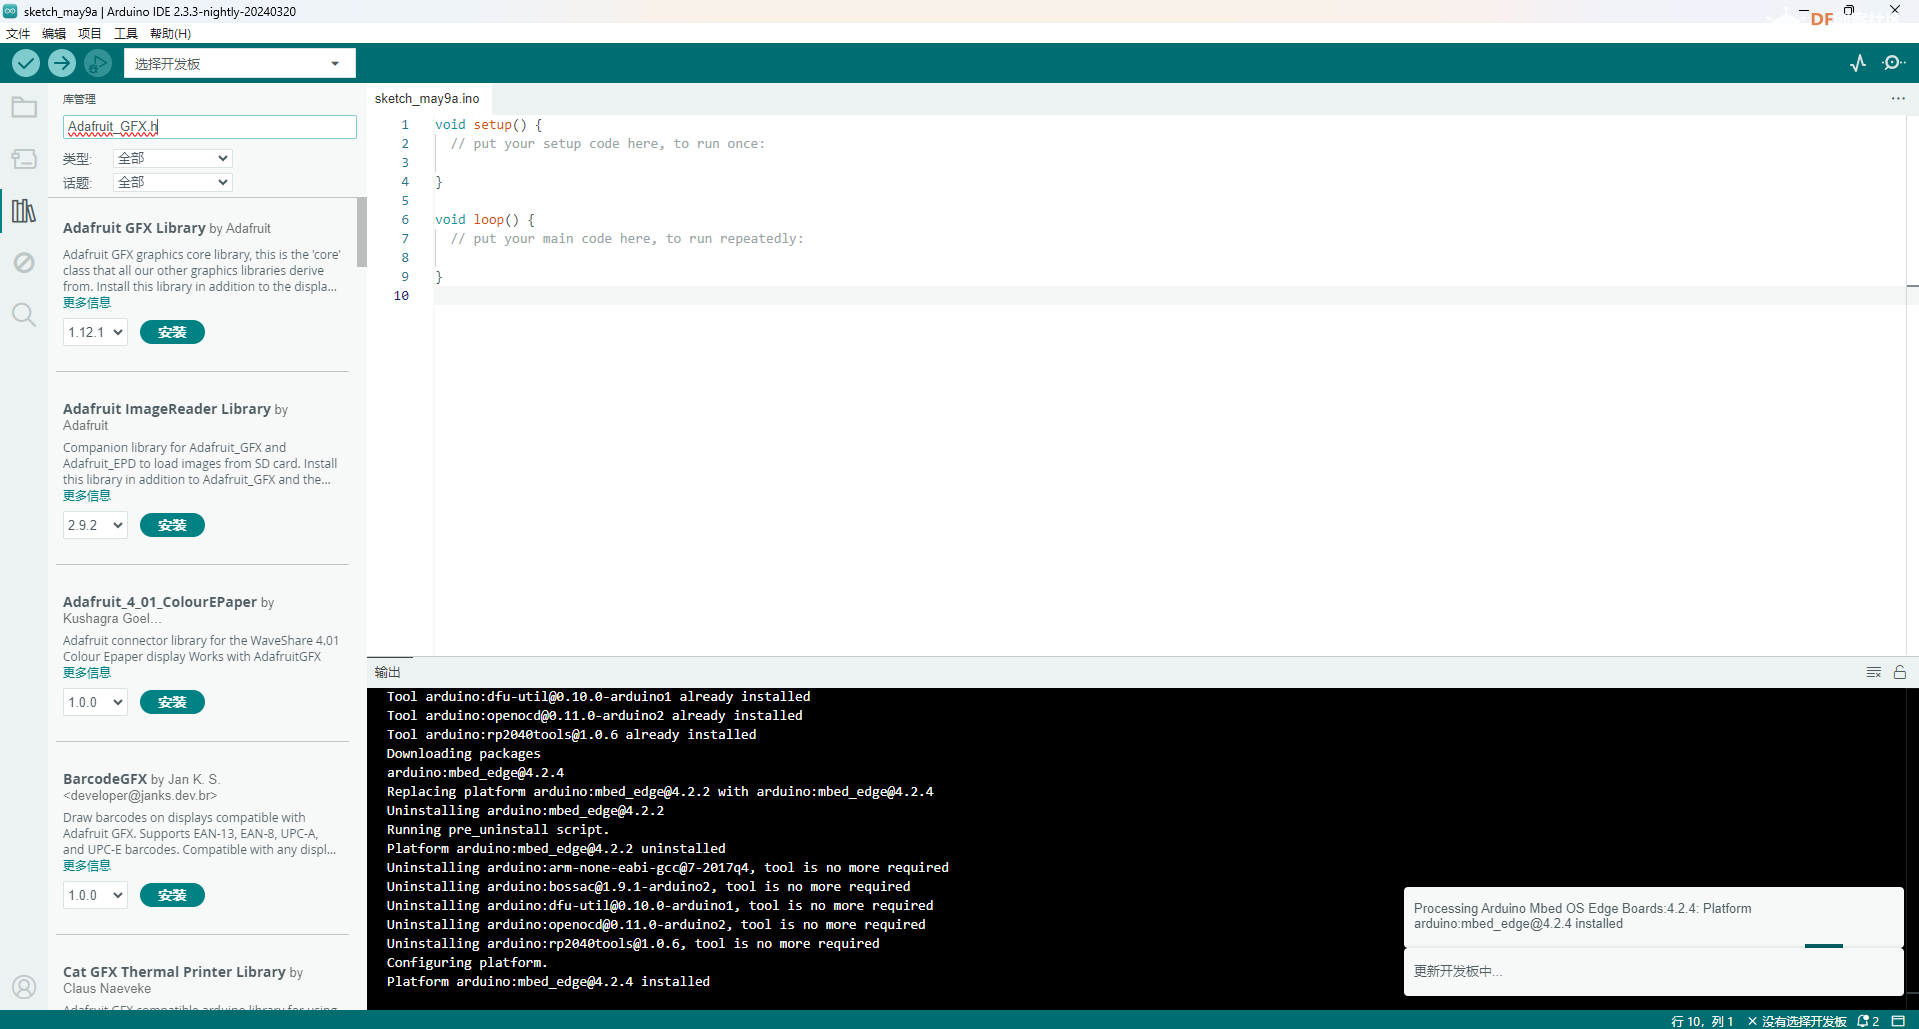
Task: Choose version for Adafruit_4_01_ColourEPaper
Action: pos(96,702)
